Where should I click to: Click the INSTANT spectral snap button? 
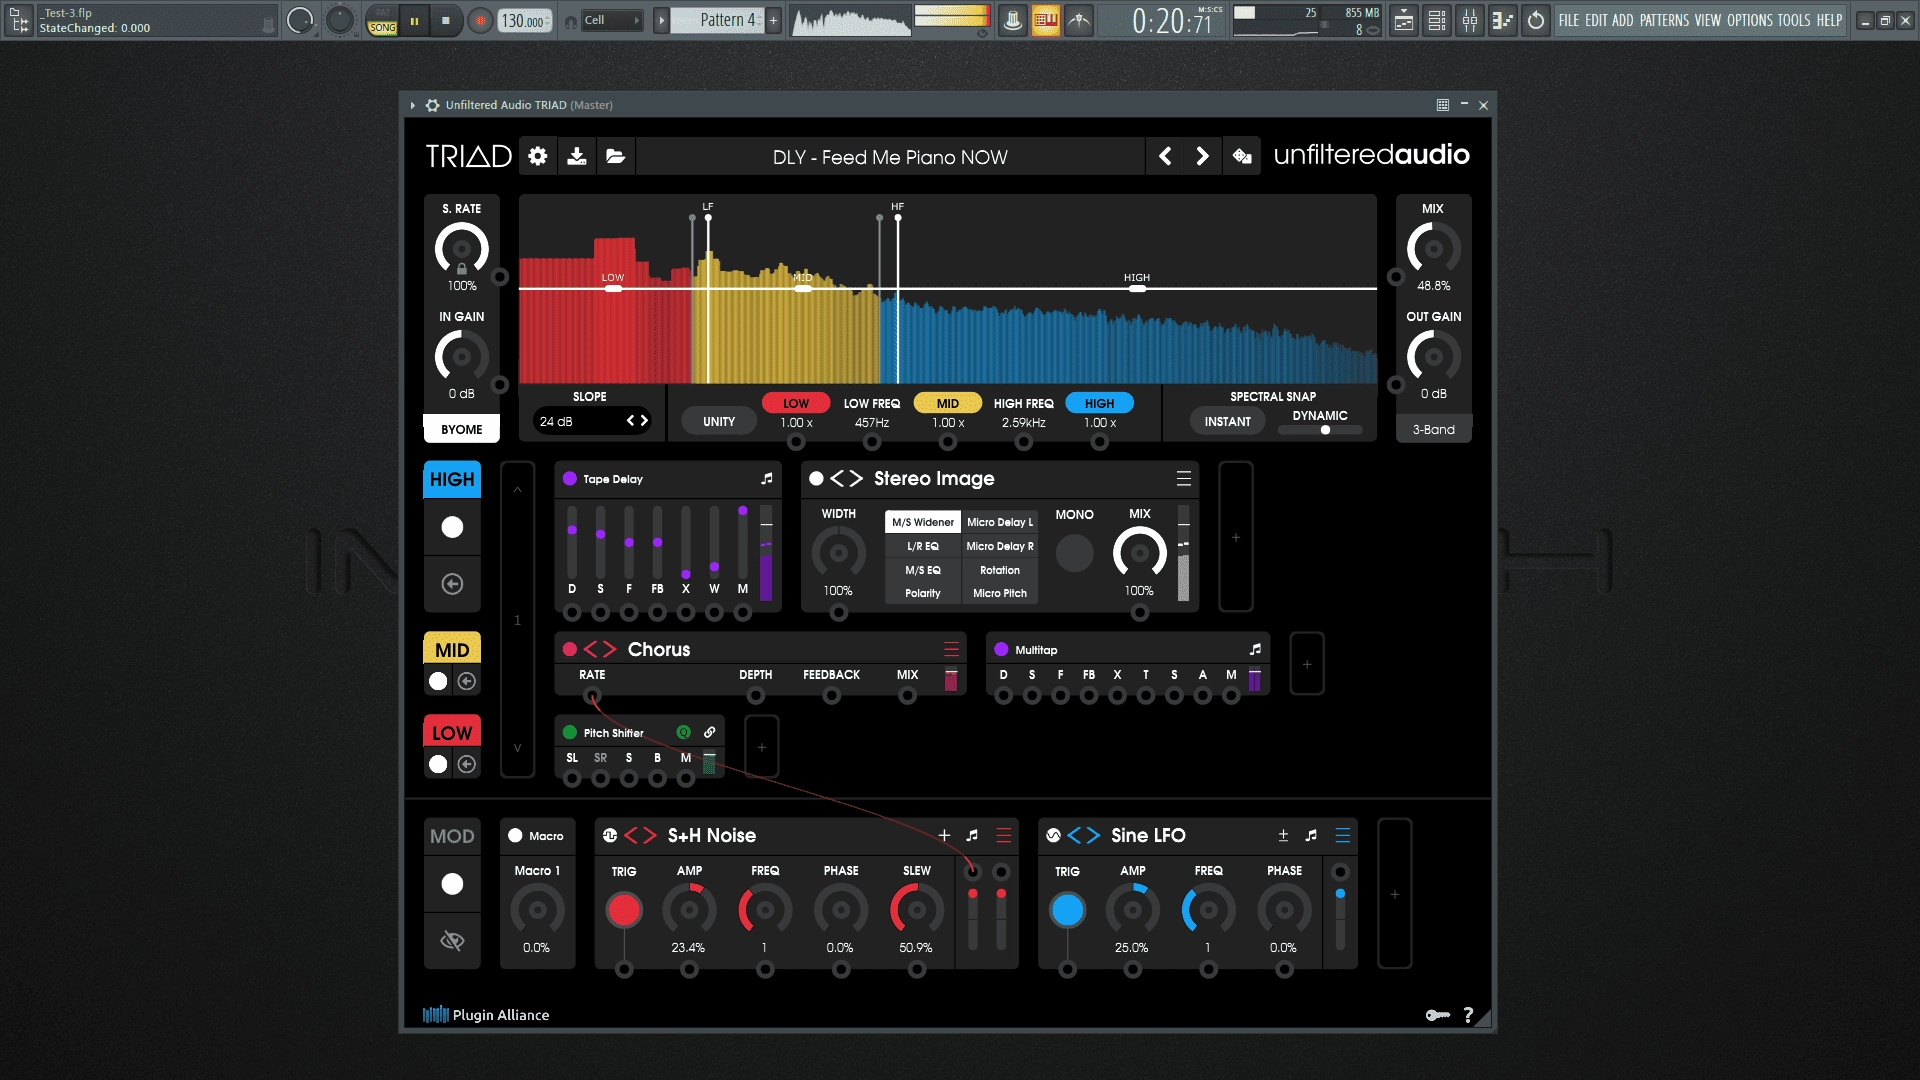1227,421
